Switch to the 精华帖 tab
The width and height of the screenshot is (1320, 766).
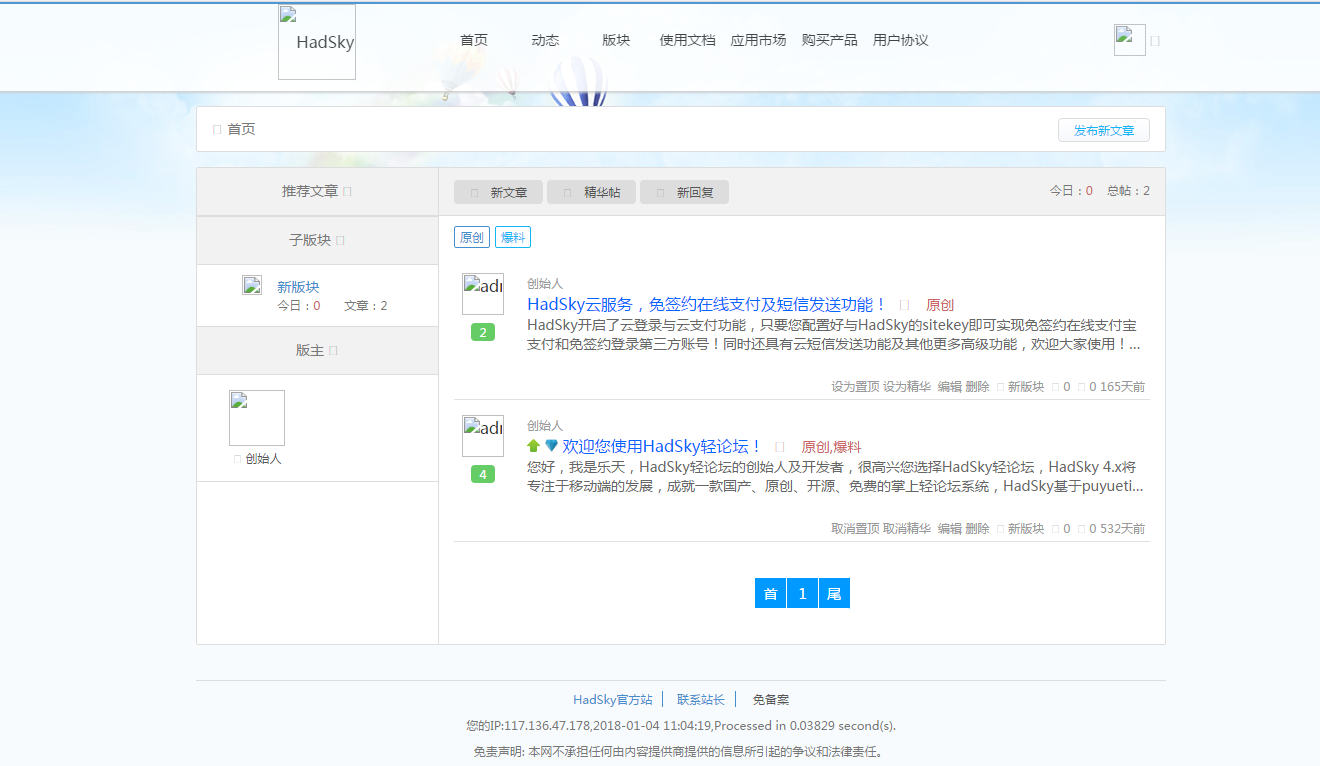[591, 192]
